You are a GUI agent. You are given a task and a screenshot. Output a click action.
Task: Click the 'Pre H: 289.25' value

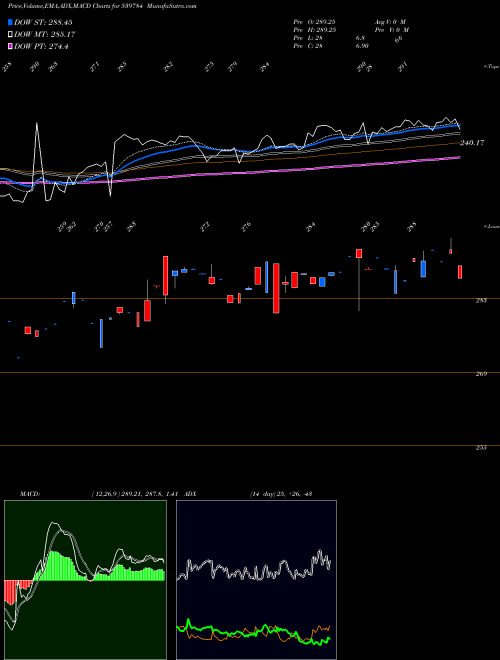pos(314,30)
